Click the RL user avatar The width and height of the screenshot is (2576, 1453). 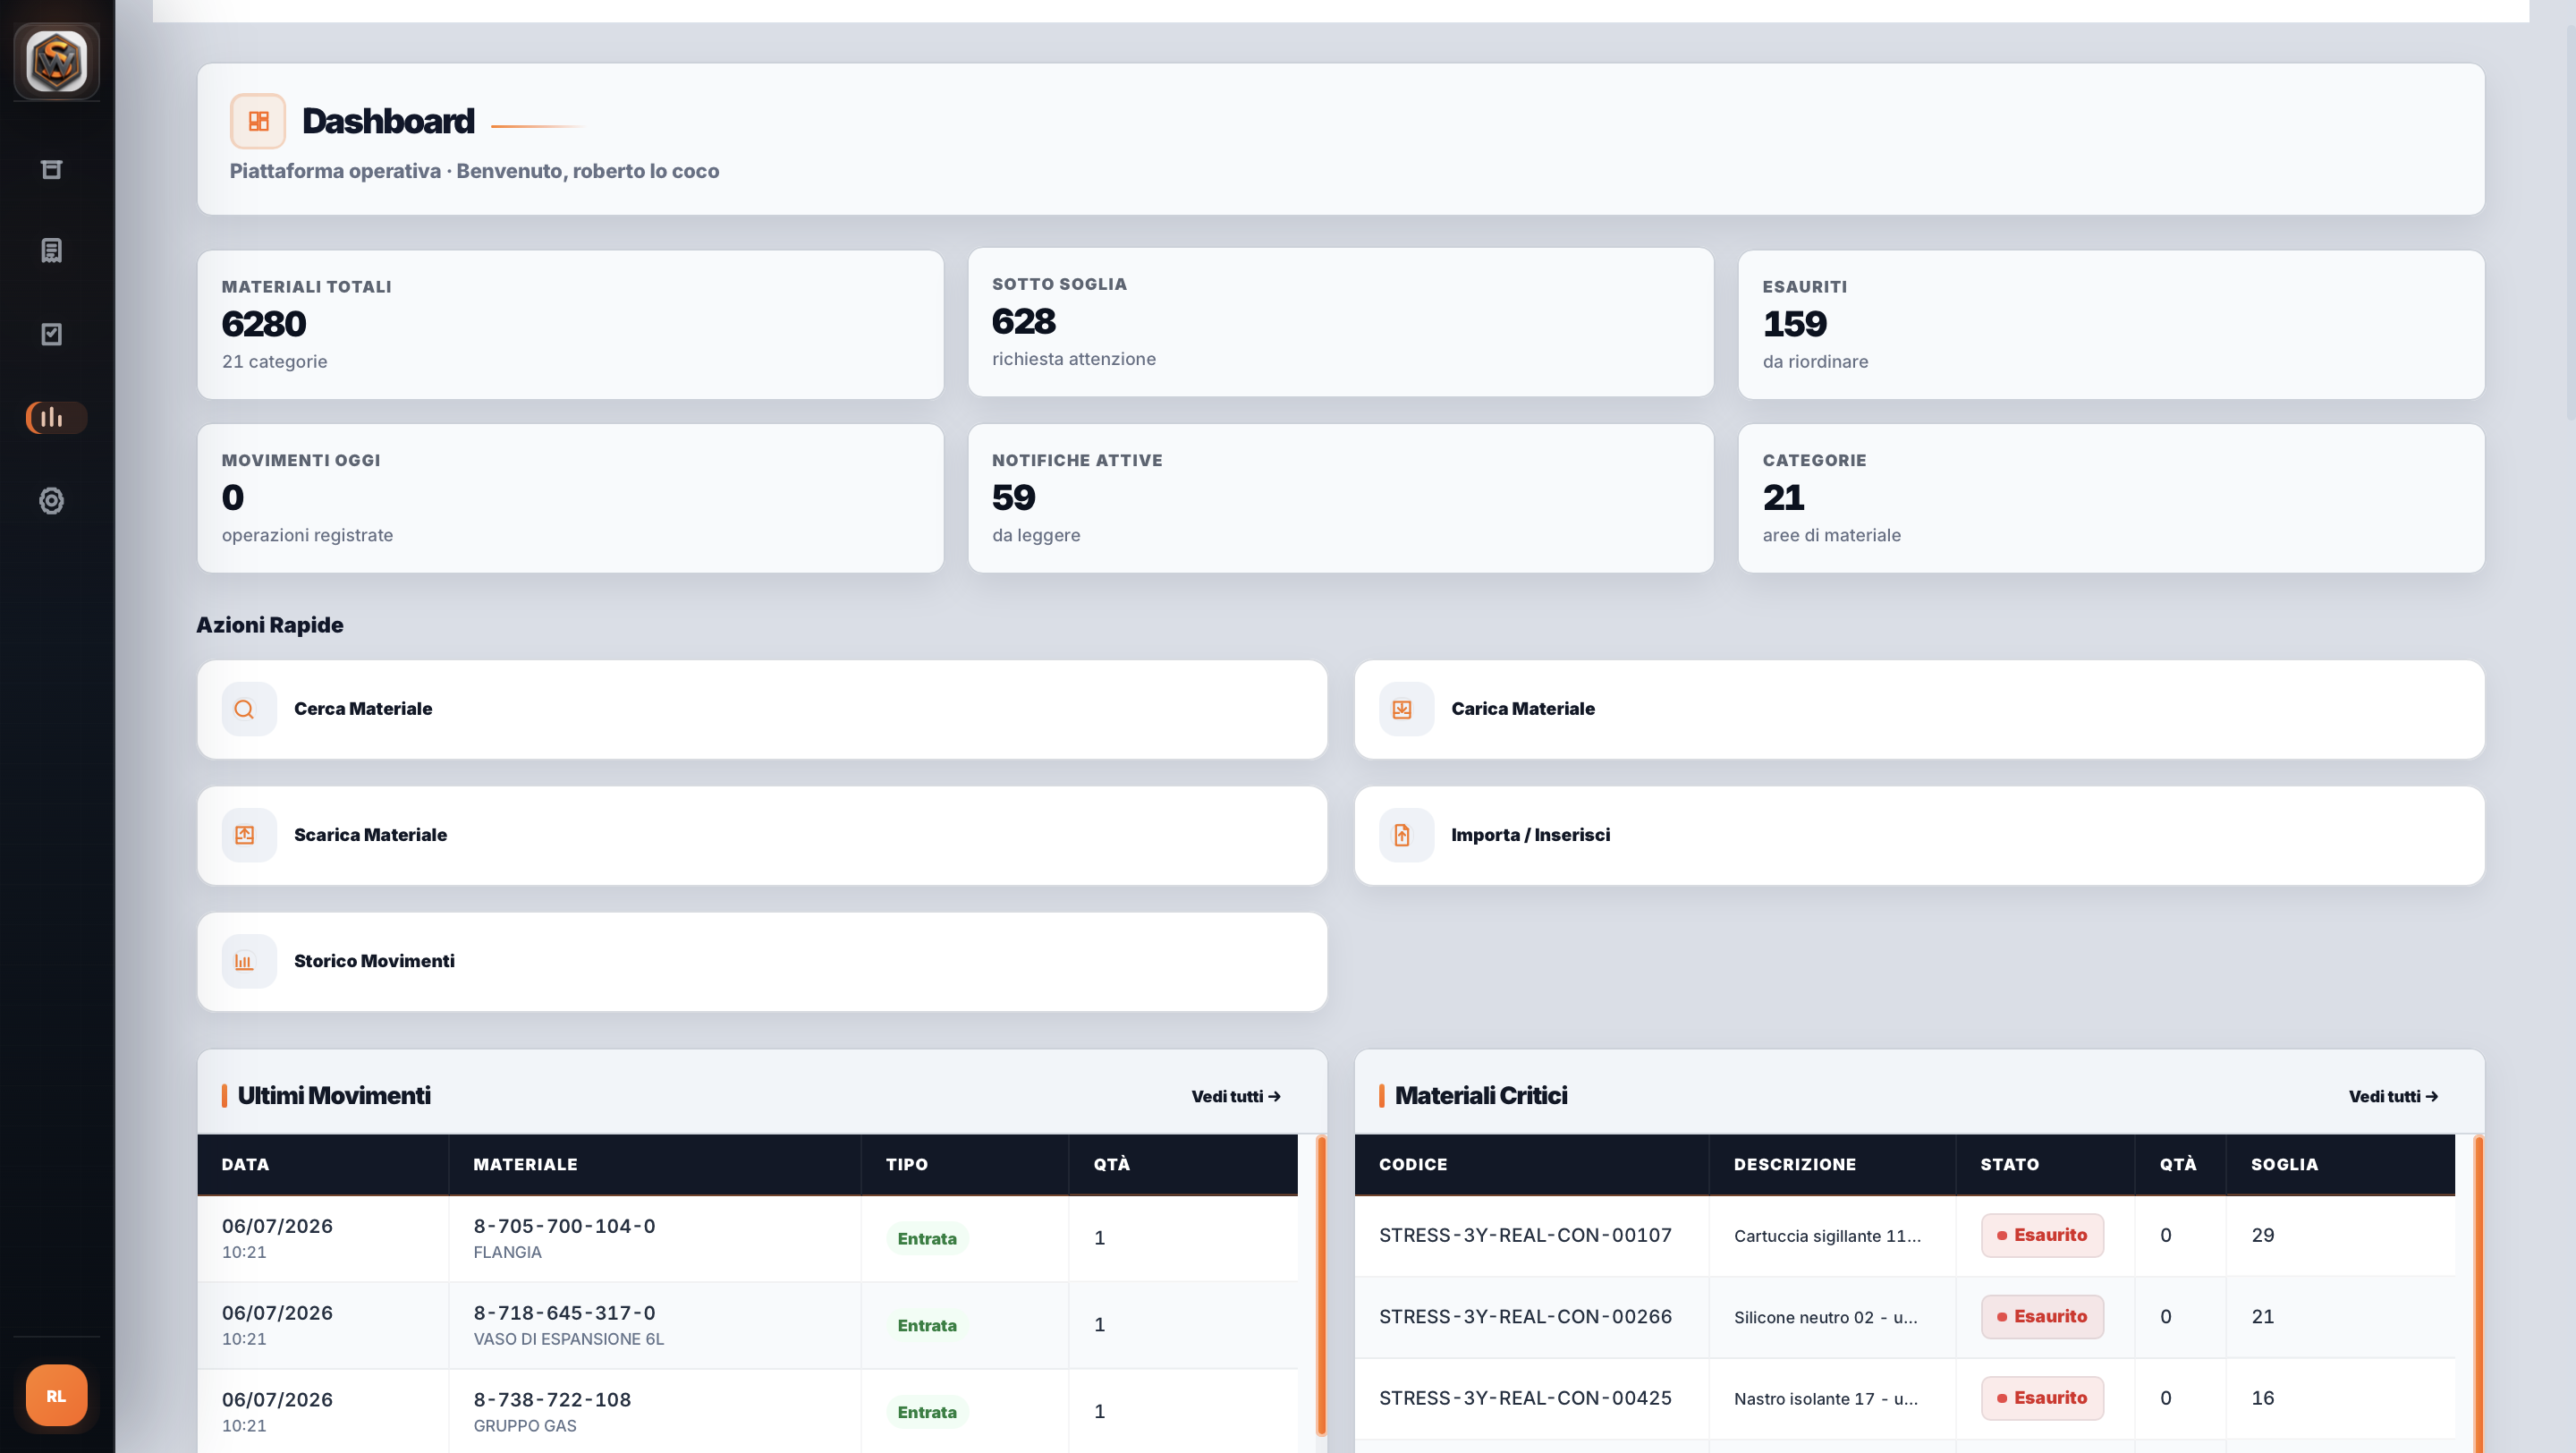click(56, 1395)
